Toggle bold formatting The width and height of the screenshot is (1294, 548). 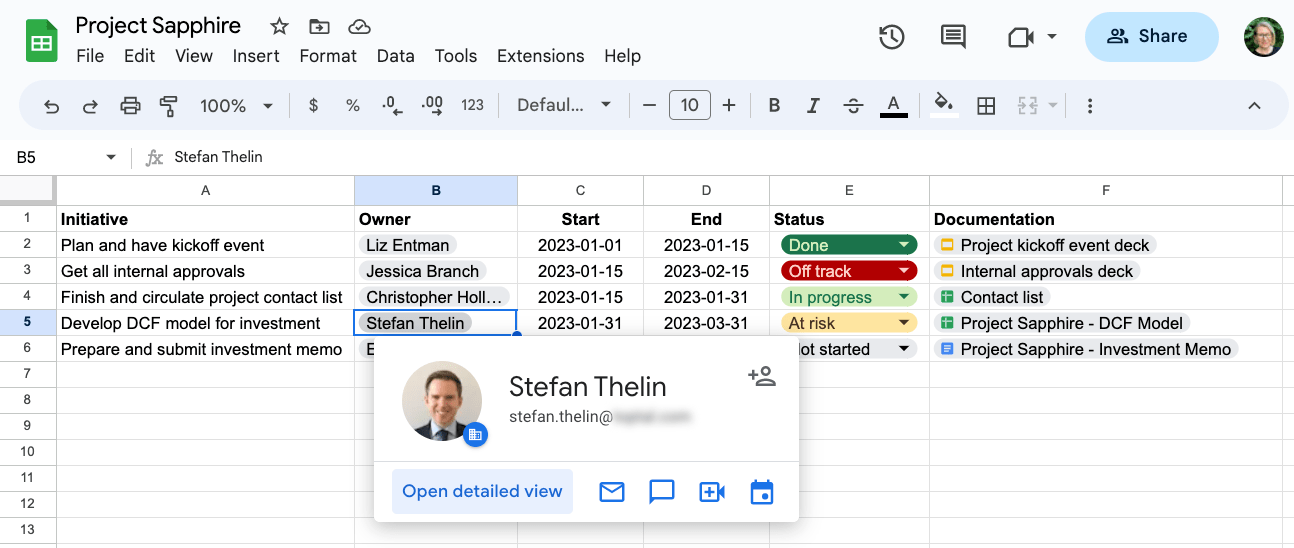(x=773, y=105)
